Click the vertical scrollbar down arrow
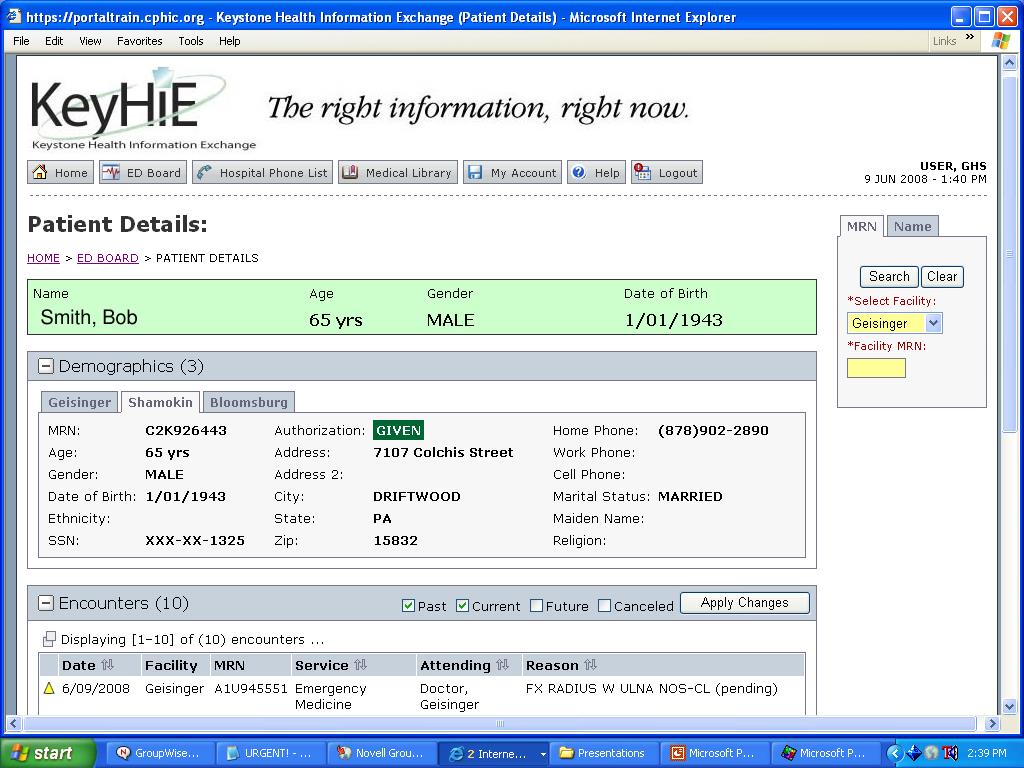This screenshot has height=768, width=1024. 1009,706
